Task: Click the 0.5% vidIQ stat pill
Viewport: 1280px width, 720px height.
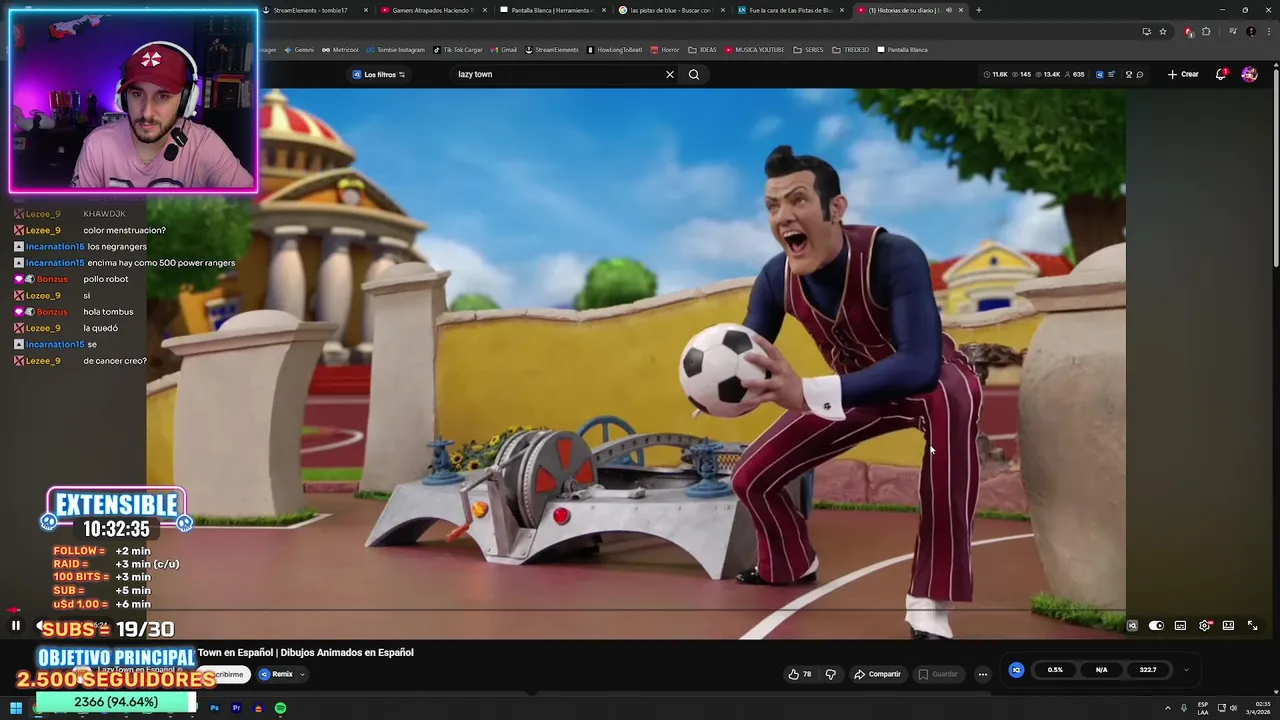Action: pyautogui.click(x=1055, y=670)
